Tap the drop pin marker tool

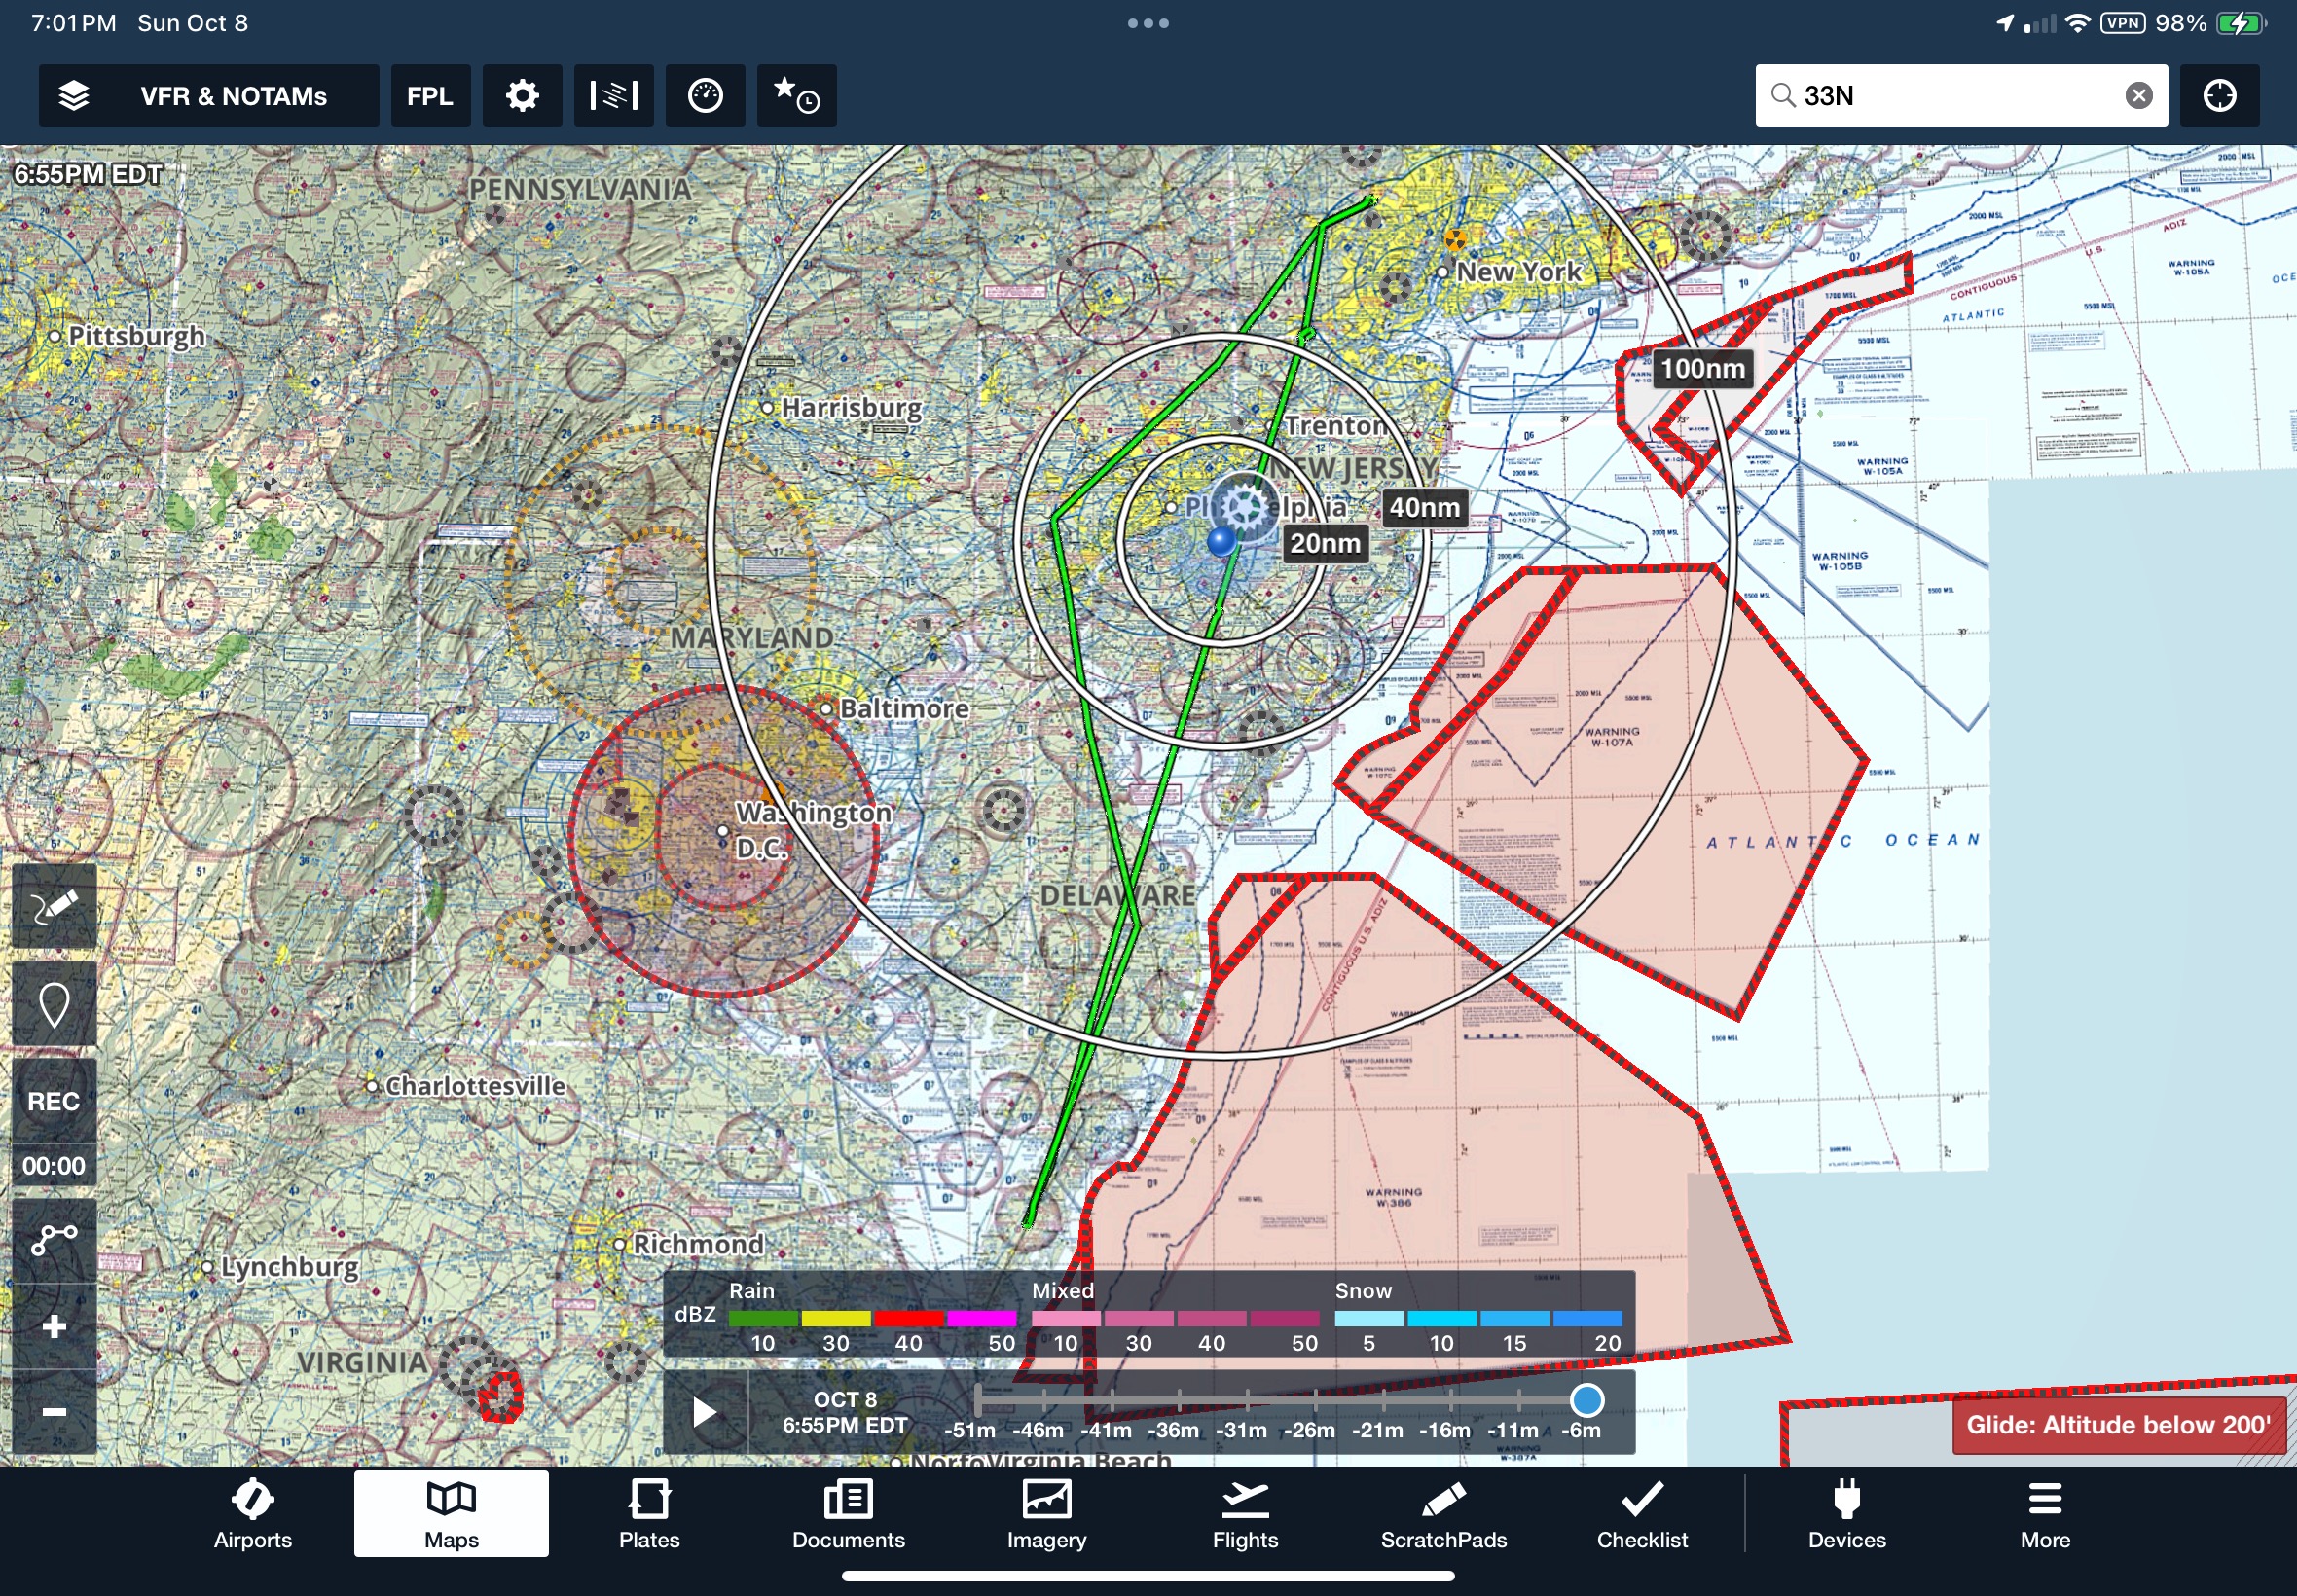54,1004
